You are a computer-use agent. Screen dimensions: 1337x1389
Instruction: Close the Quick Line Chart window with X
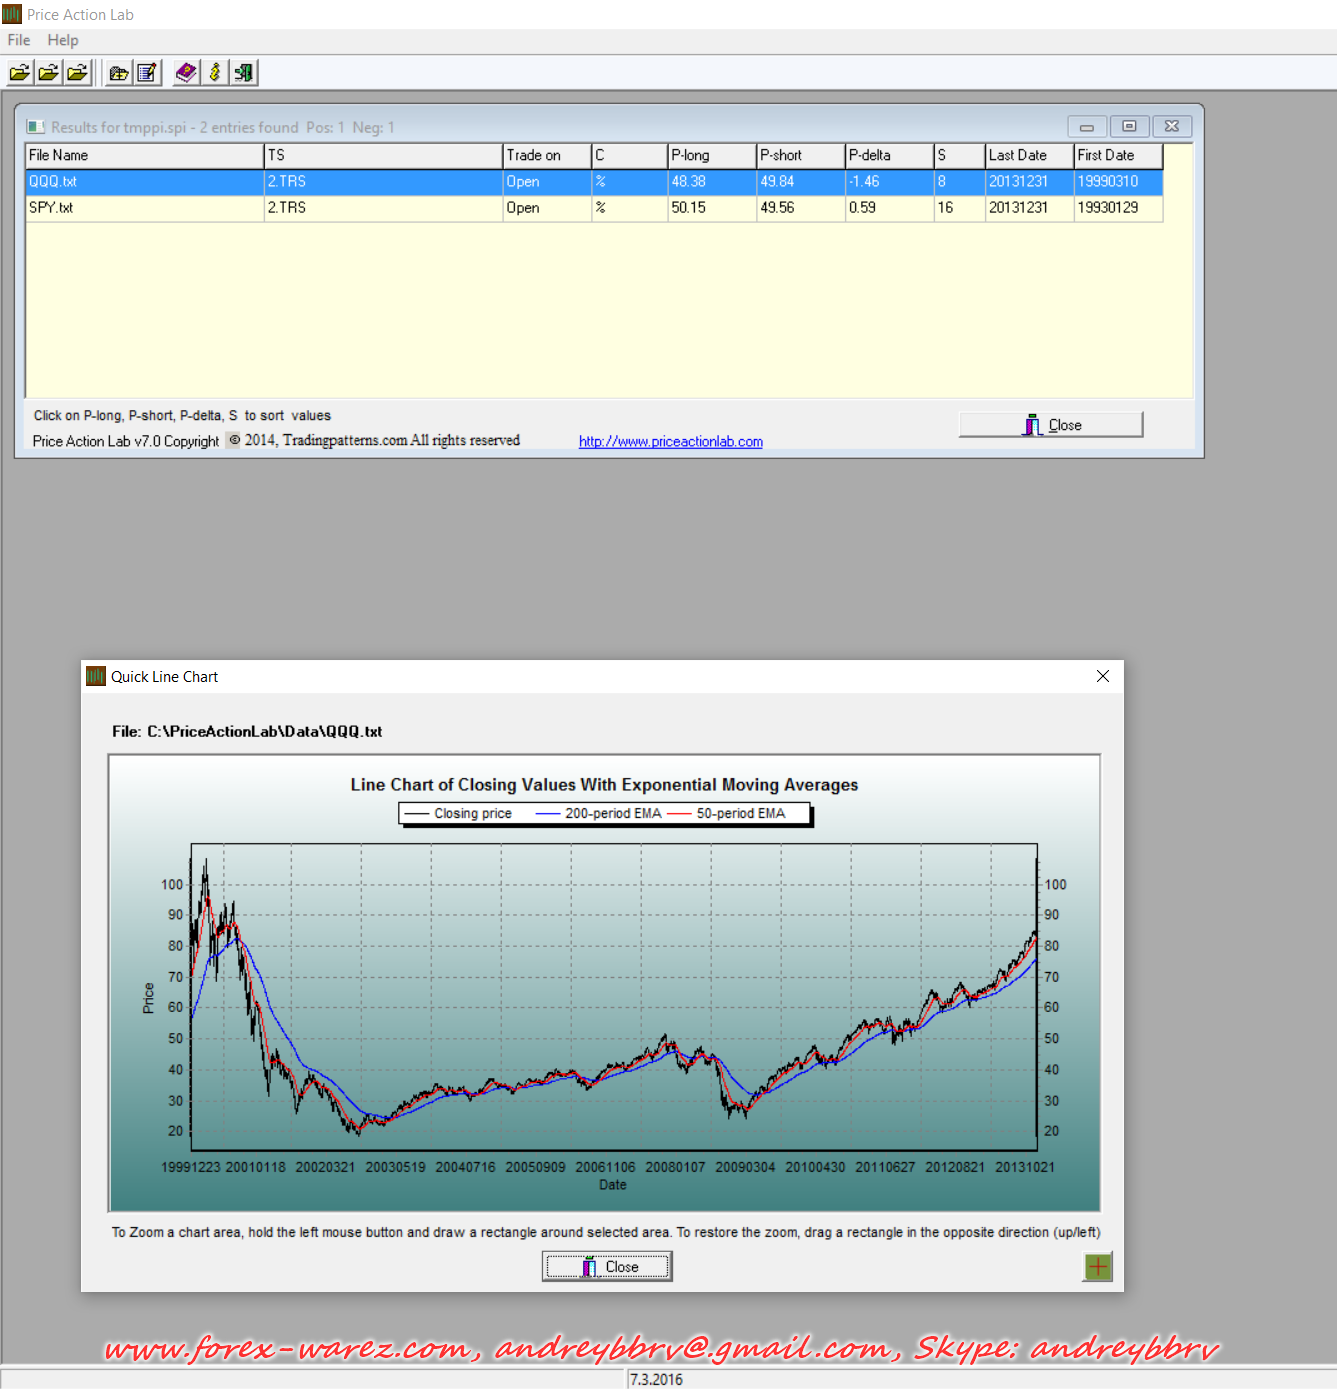(1102, 677)
